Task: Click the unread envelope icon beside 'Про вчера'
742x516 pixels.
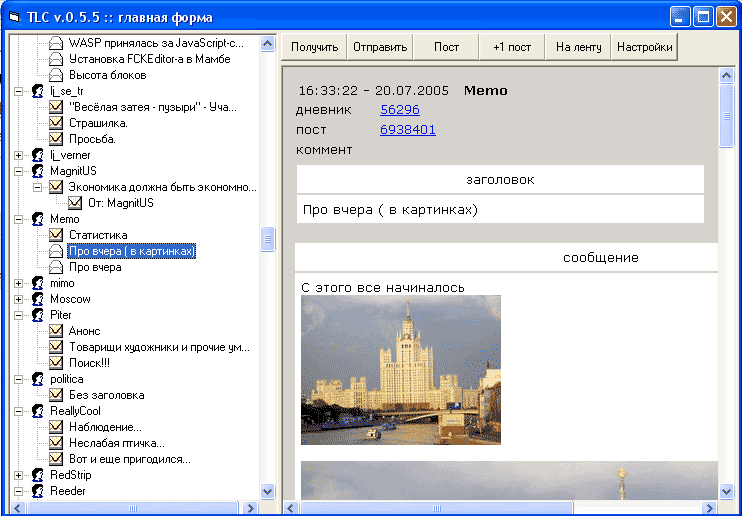Action: 56,267
